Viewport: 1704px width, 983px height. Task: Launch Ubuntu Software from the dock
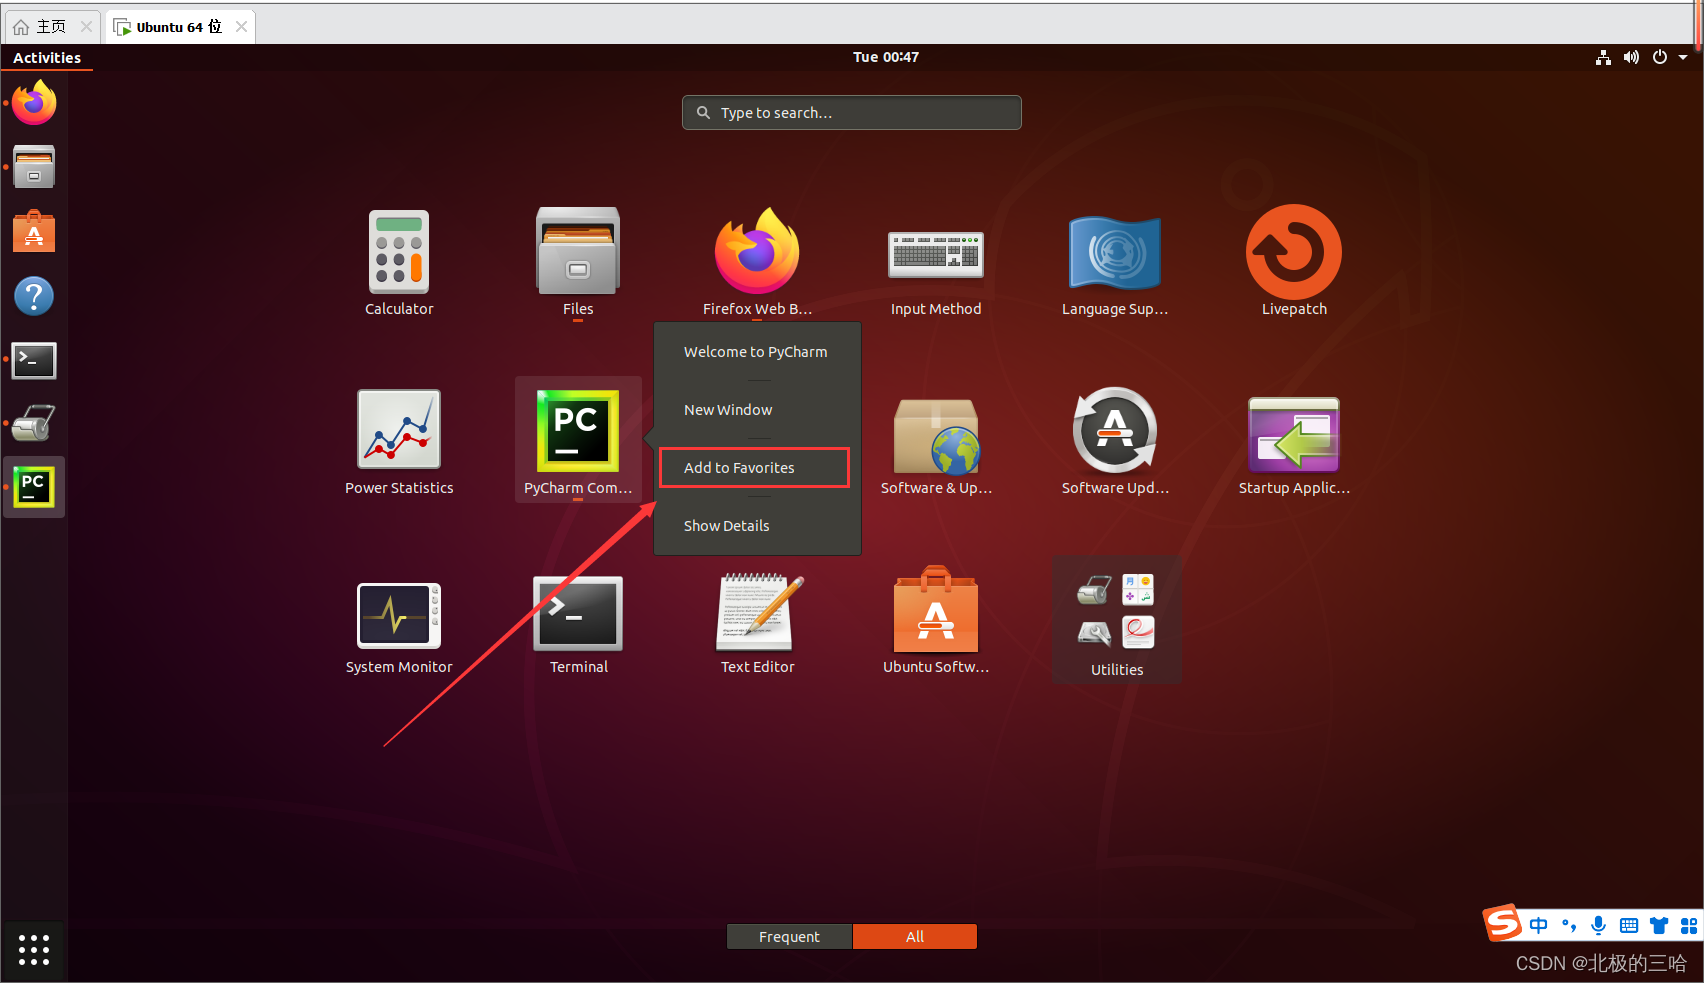34,231
